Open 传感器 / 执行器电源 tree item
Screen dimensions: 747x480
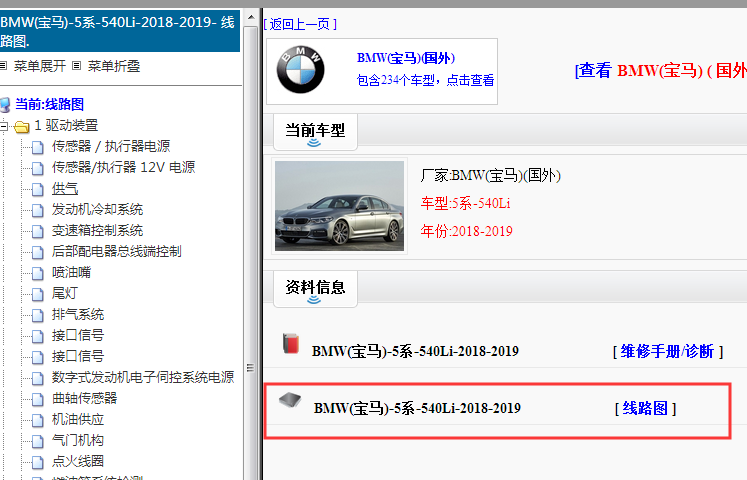[111, 146]
